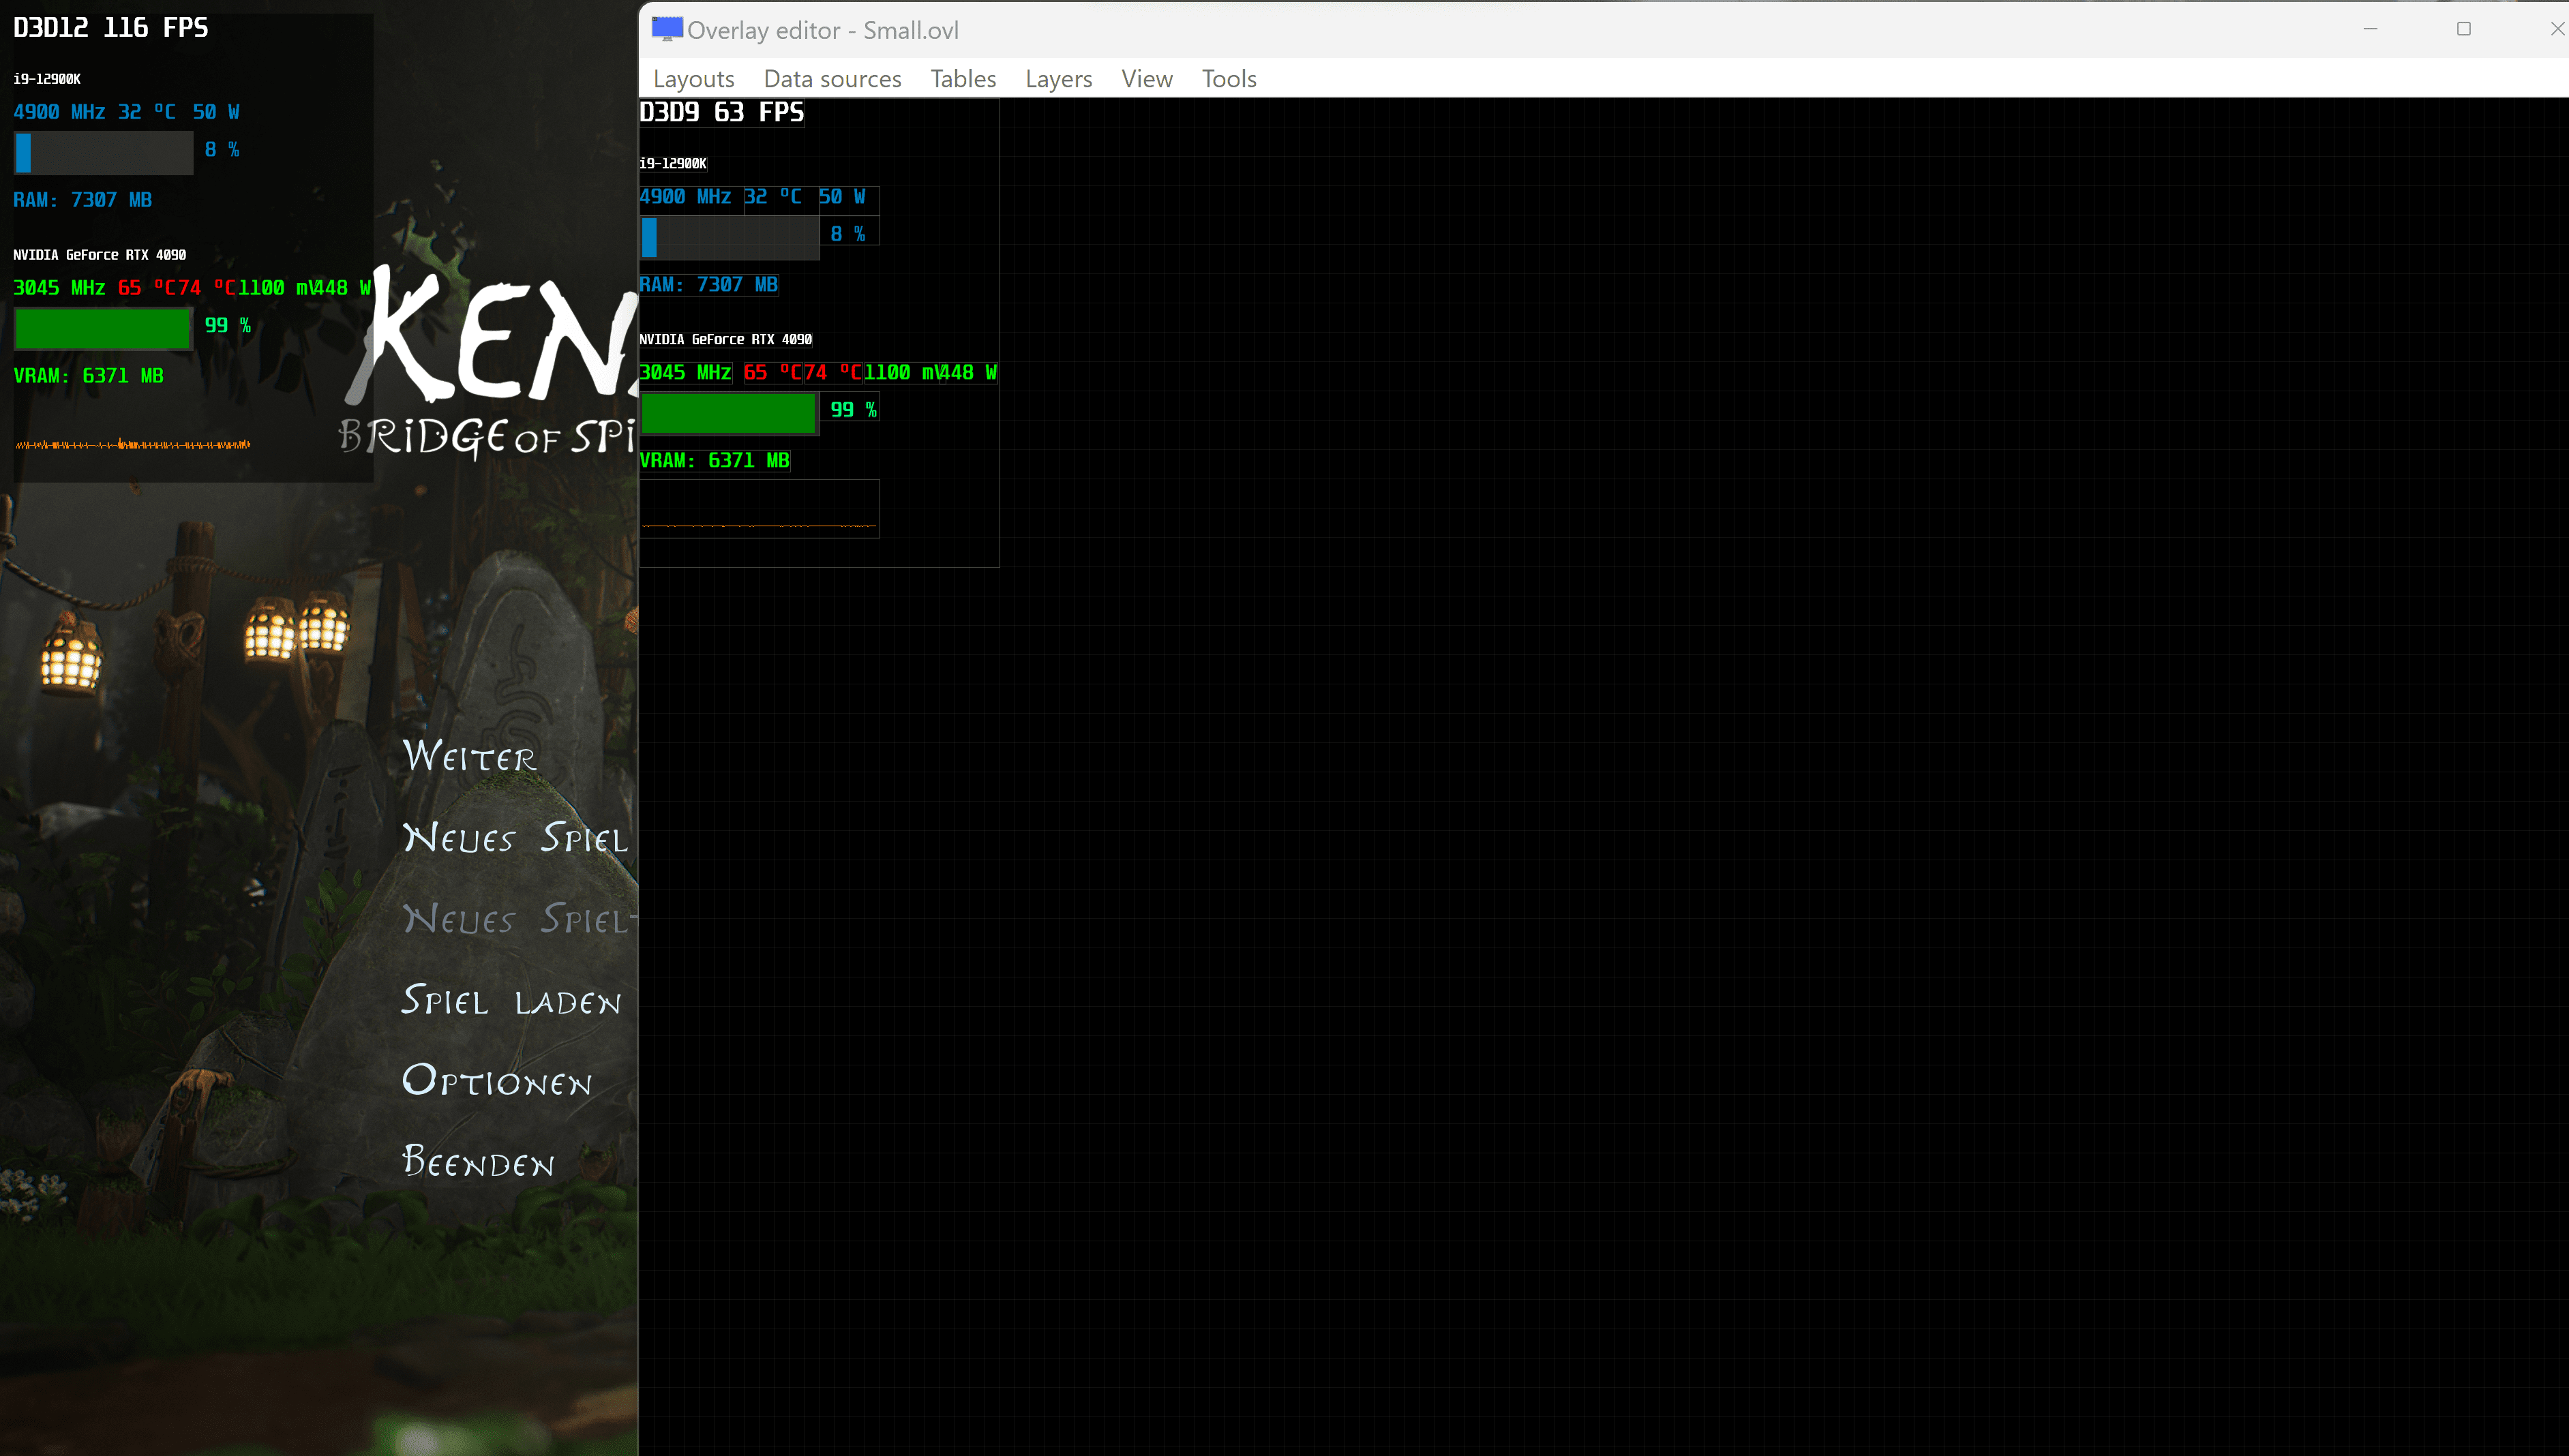Open the Tables menu

(x=963, y=78)
